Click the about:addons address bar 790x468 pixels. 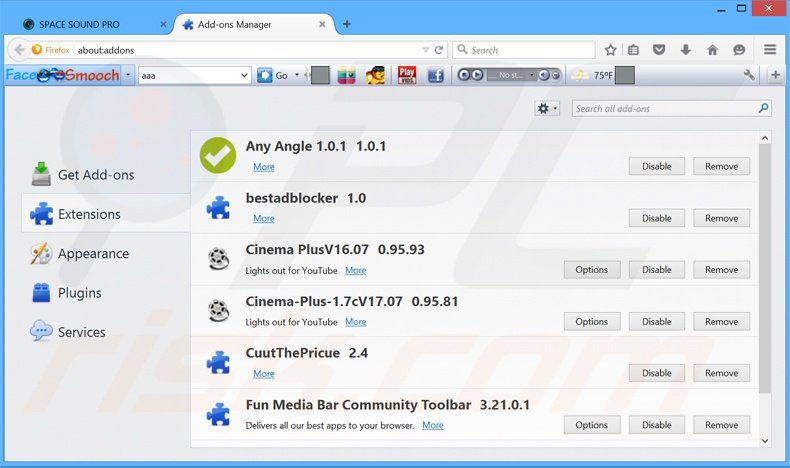(247, 50)
